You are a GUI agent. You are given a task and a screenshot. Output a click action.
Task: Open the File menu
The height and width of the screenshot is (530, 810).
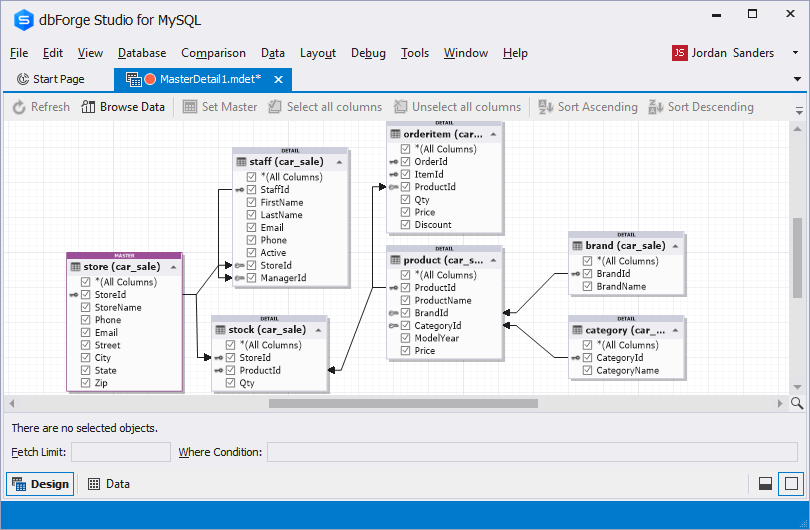19,53
